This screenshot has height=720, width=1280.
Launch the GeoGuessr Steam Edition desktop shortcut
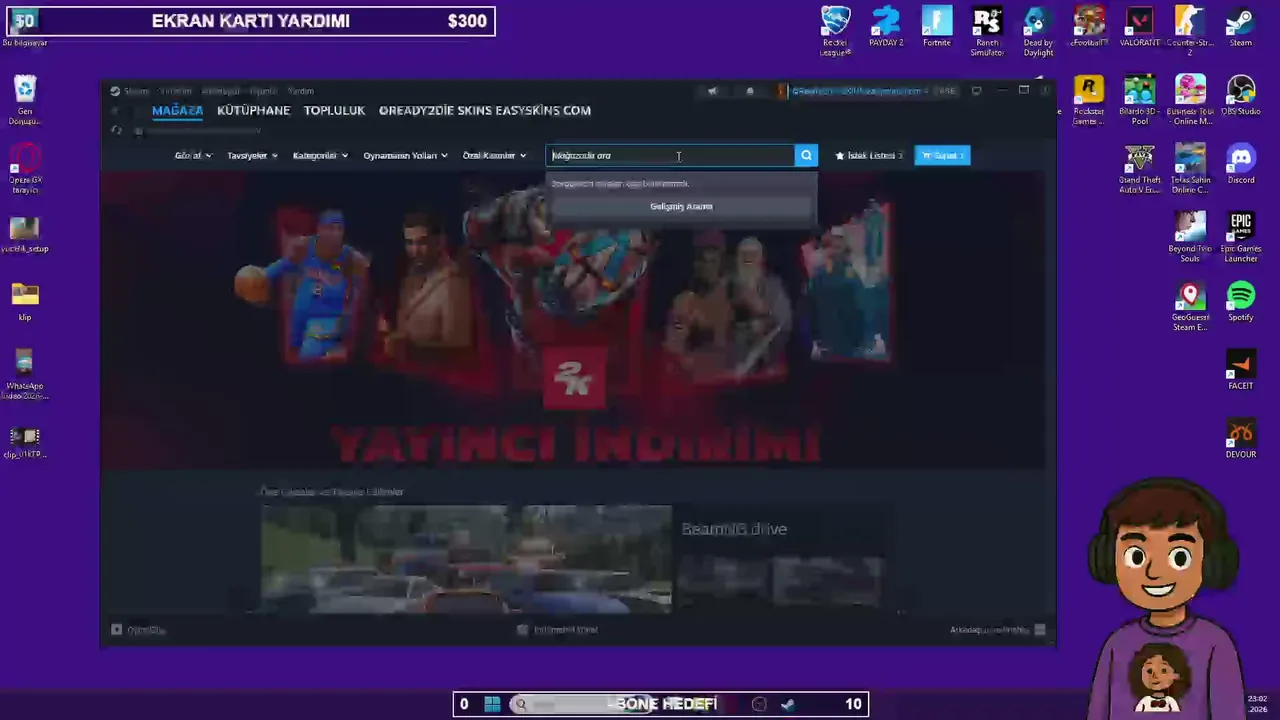1190,306
